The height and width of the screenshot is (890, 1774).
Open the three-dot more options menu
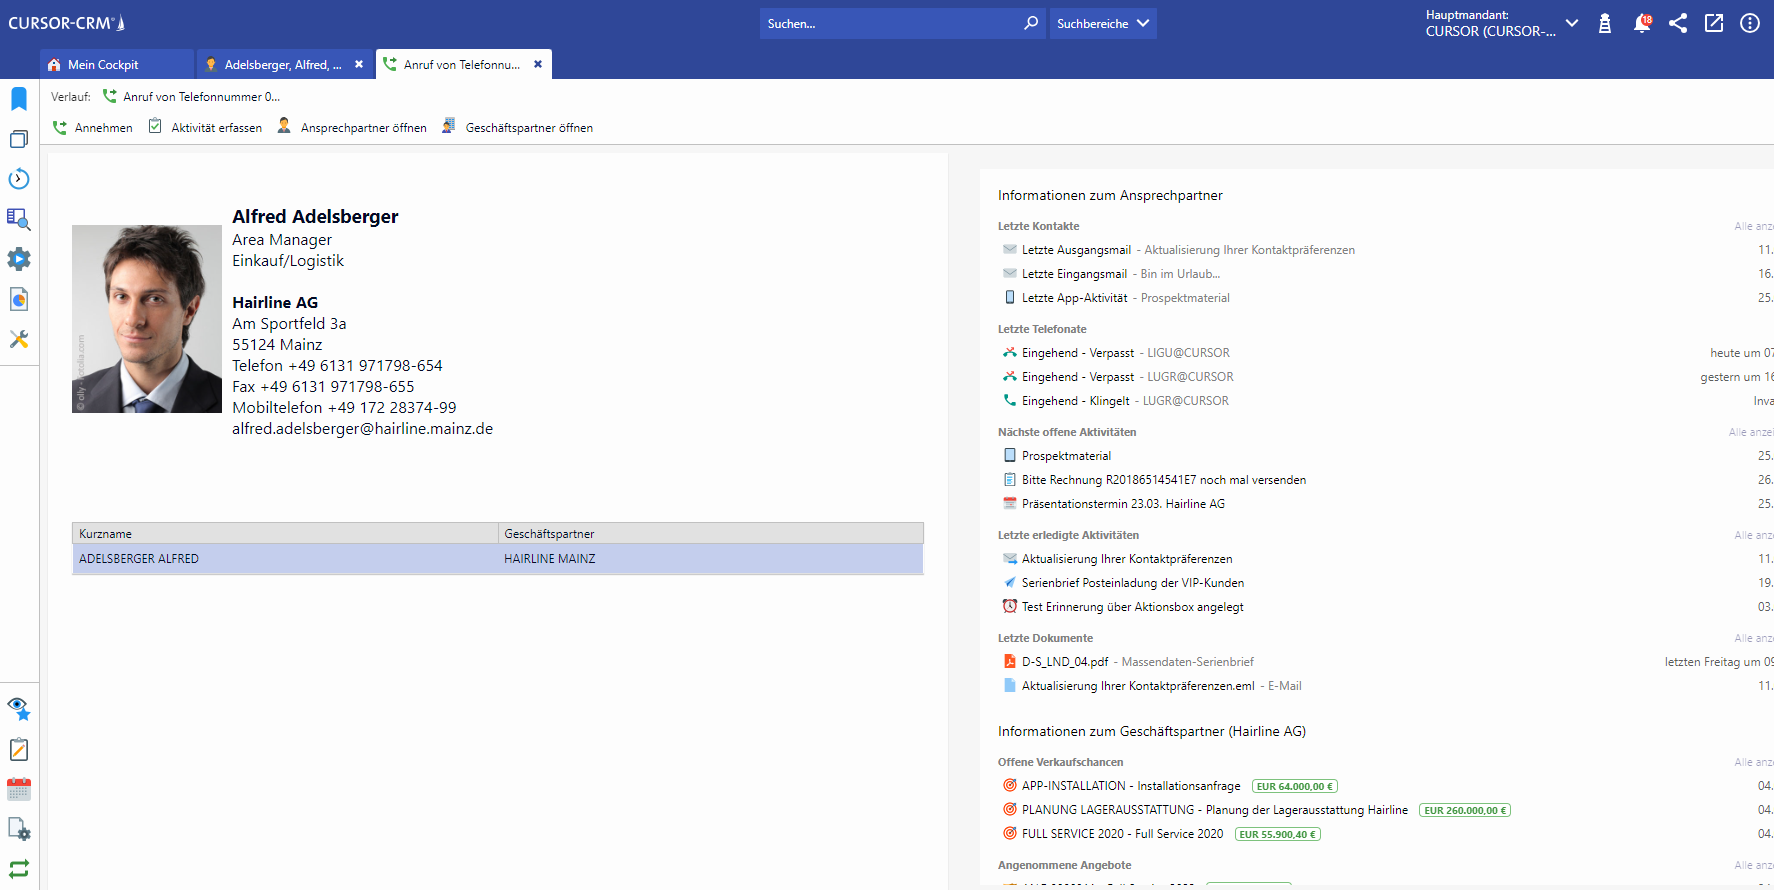(x=1750, y=23)
